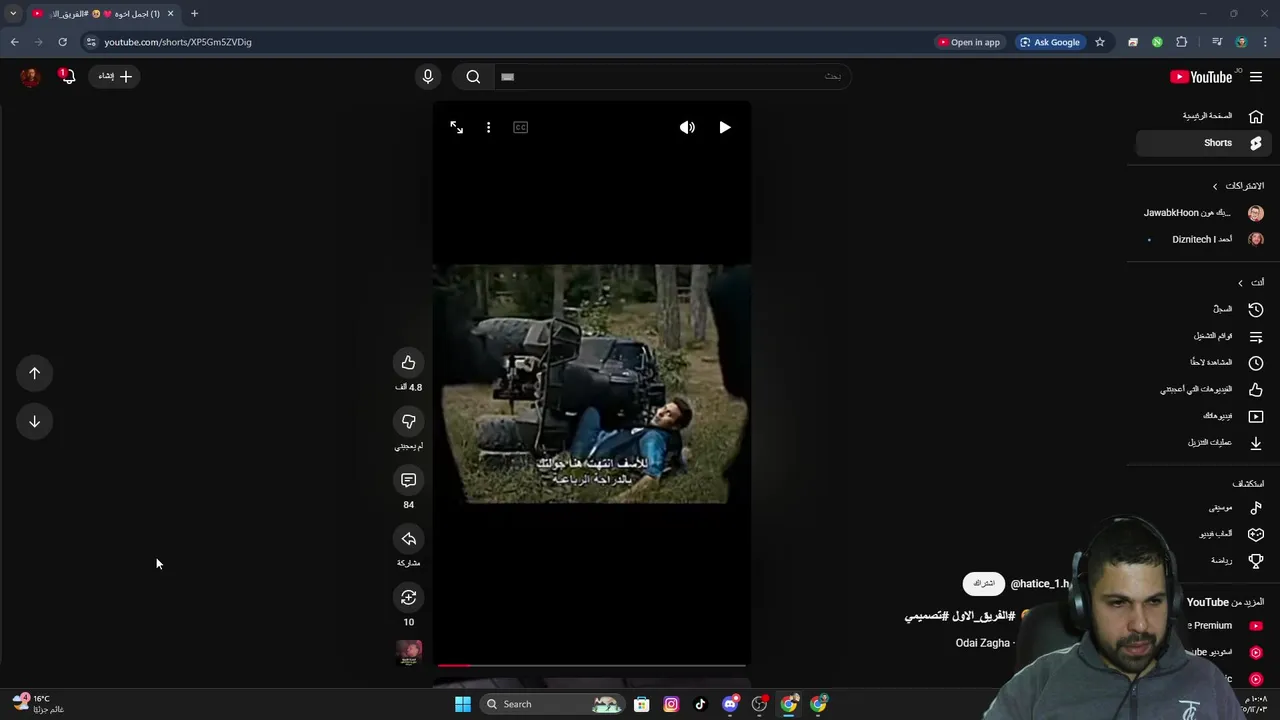Open media controls music-note icon
This screenshot has height=720, width=1280.
(1216, 42)
